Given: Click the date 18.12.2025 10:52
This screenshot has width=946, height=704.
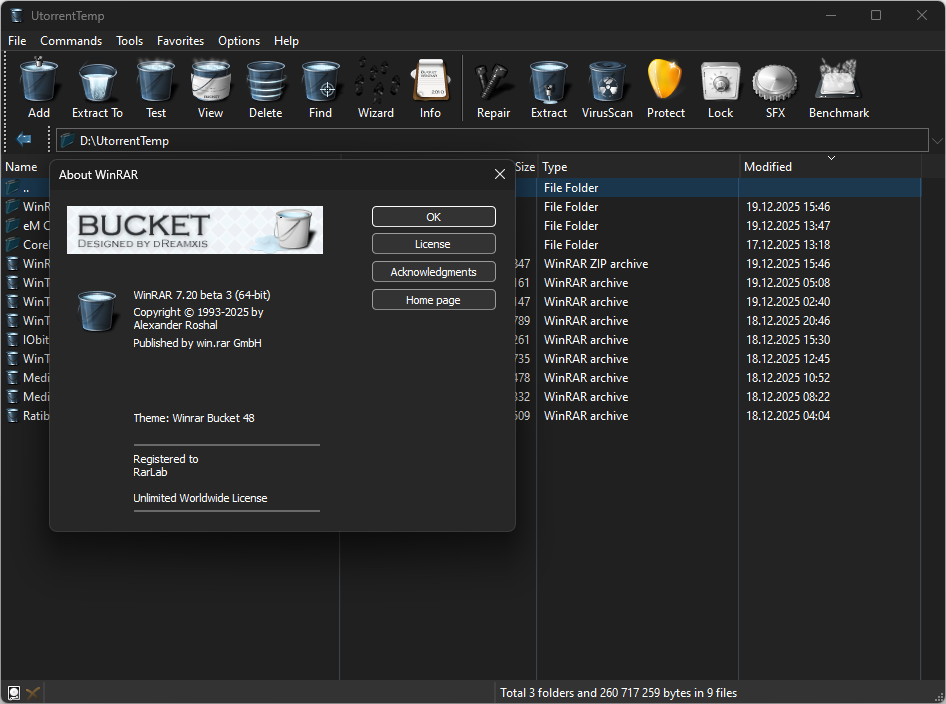Looking at the screenshot, I should (788, 378).
